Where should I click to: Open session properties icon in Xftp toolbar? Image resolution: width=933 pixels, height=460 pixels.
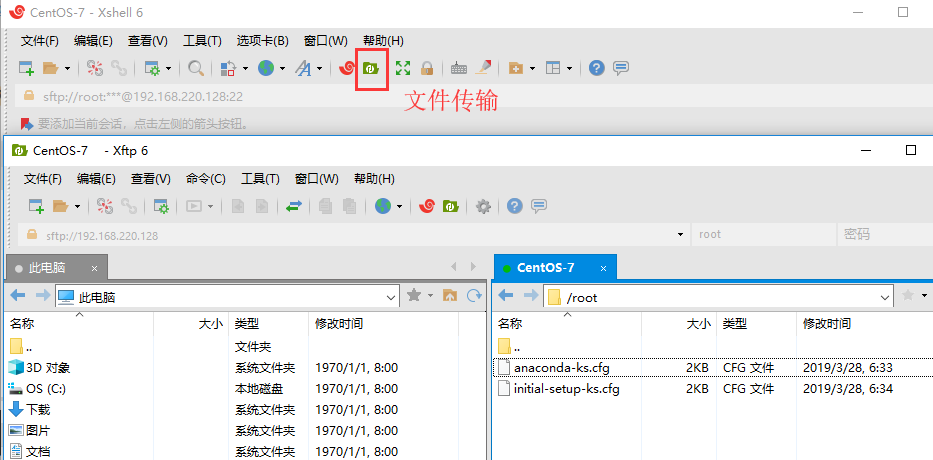click(x=162, y=206)
